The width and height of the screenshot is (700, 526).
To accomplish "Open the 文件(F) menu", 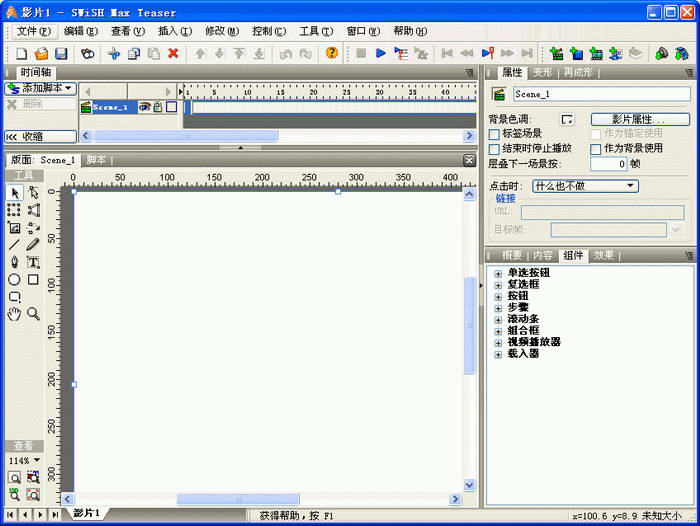I will coord(34,31).
